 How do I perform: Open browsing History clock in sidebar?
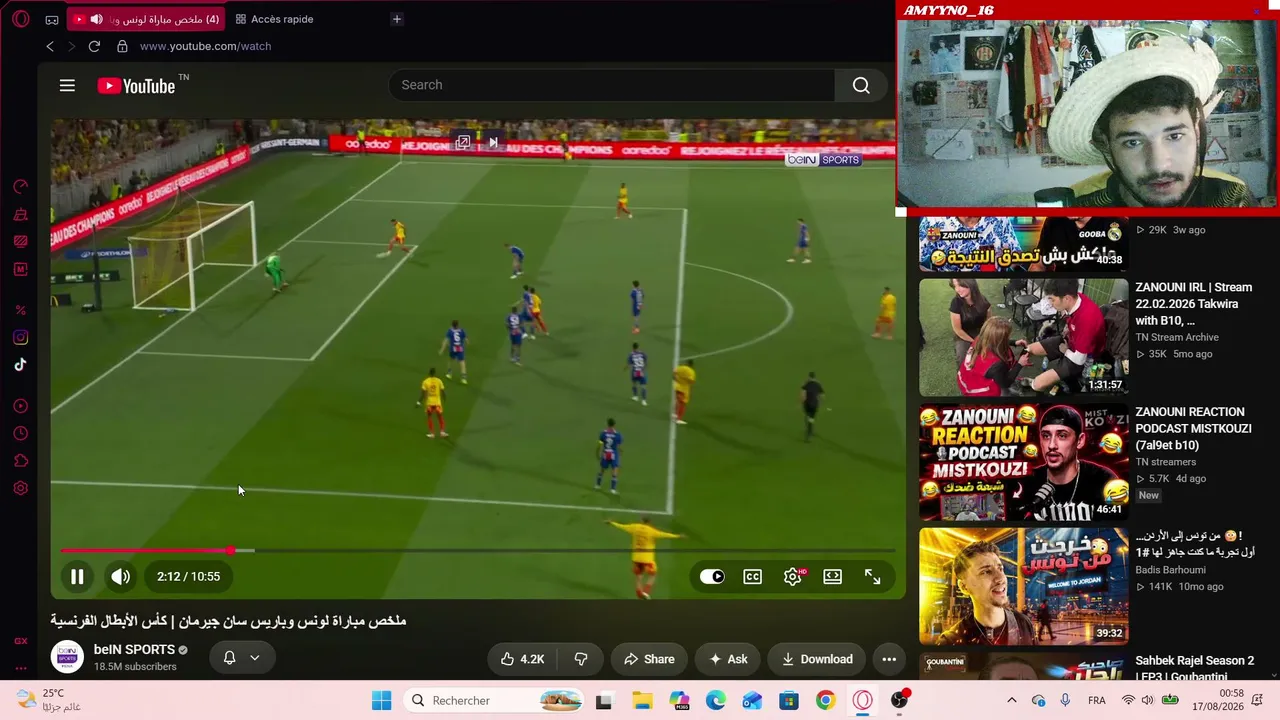pyautogui.click(x=20, y=433)
